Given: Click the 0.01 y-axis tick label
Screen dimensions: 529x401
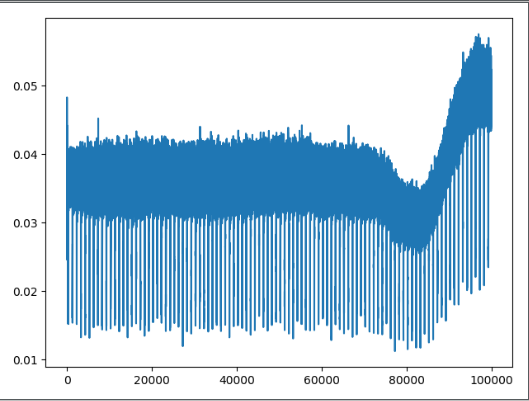Looking at the screenshot, I should point(25,360).
